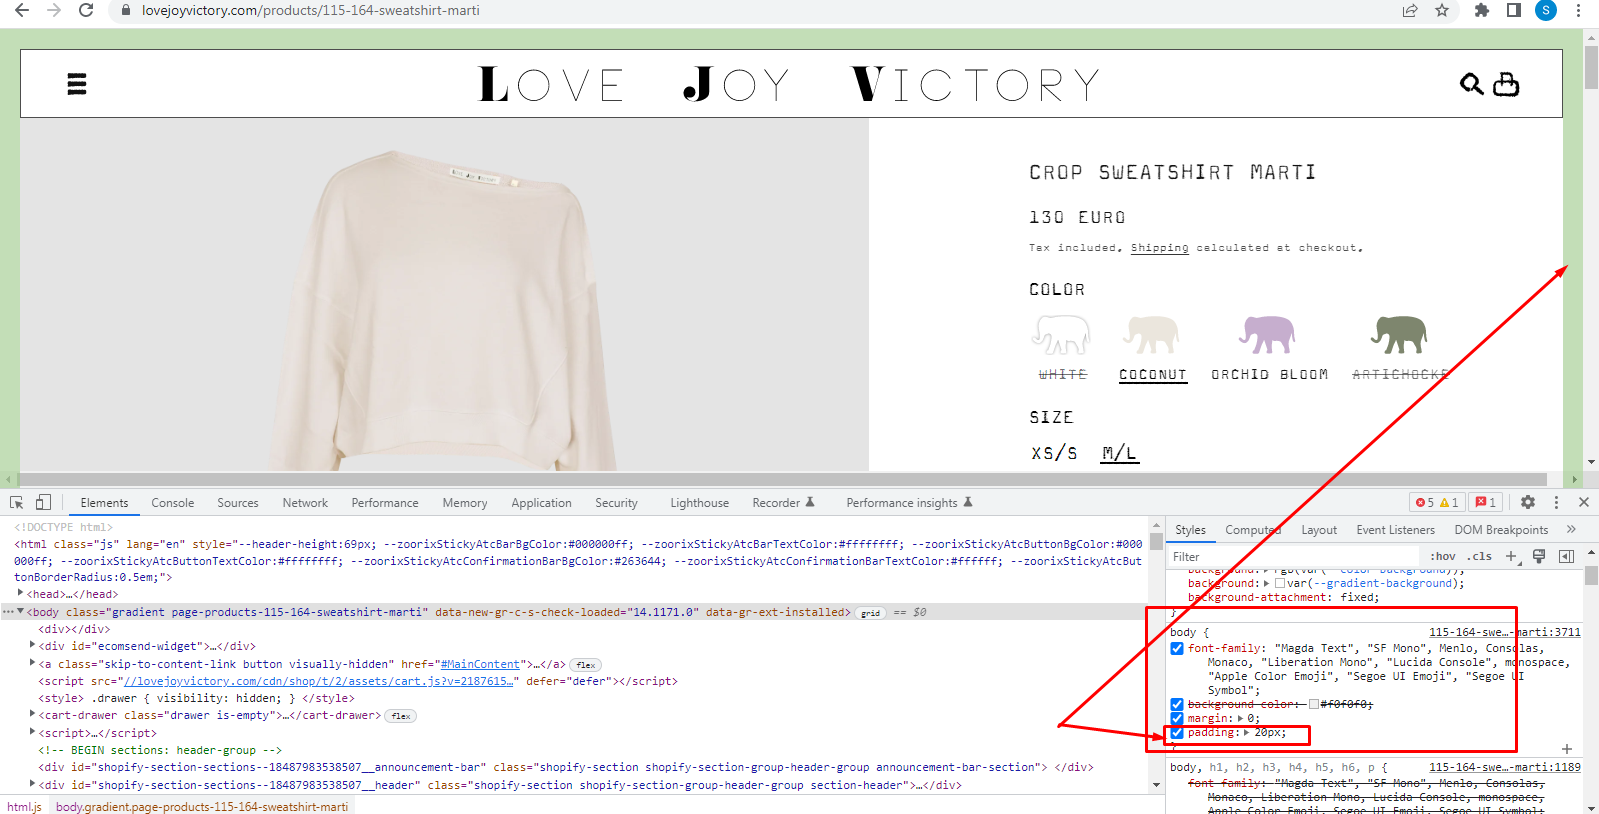Go back to the previous browser page
The height and width of the screenshot is (814, 1599).
pyautogui.click(x=22, y=10)
